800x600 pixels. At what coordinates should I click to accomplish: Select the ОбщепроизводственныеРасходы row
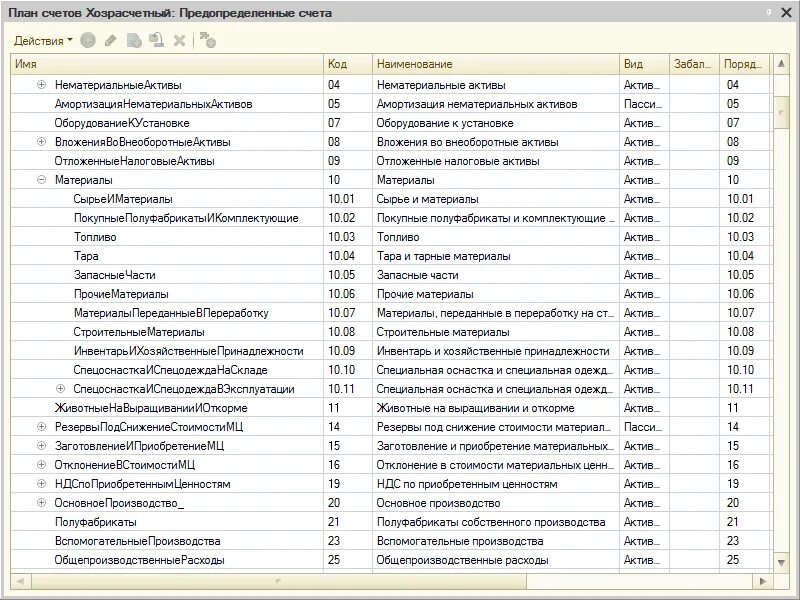point(390,560)
